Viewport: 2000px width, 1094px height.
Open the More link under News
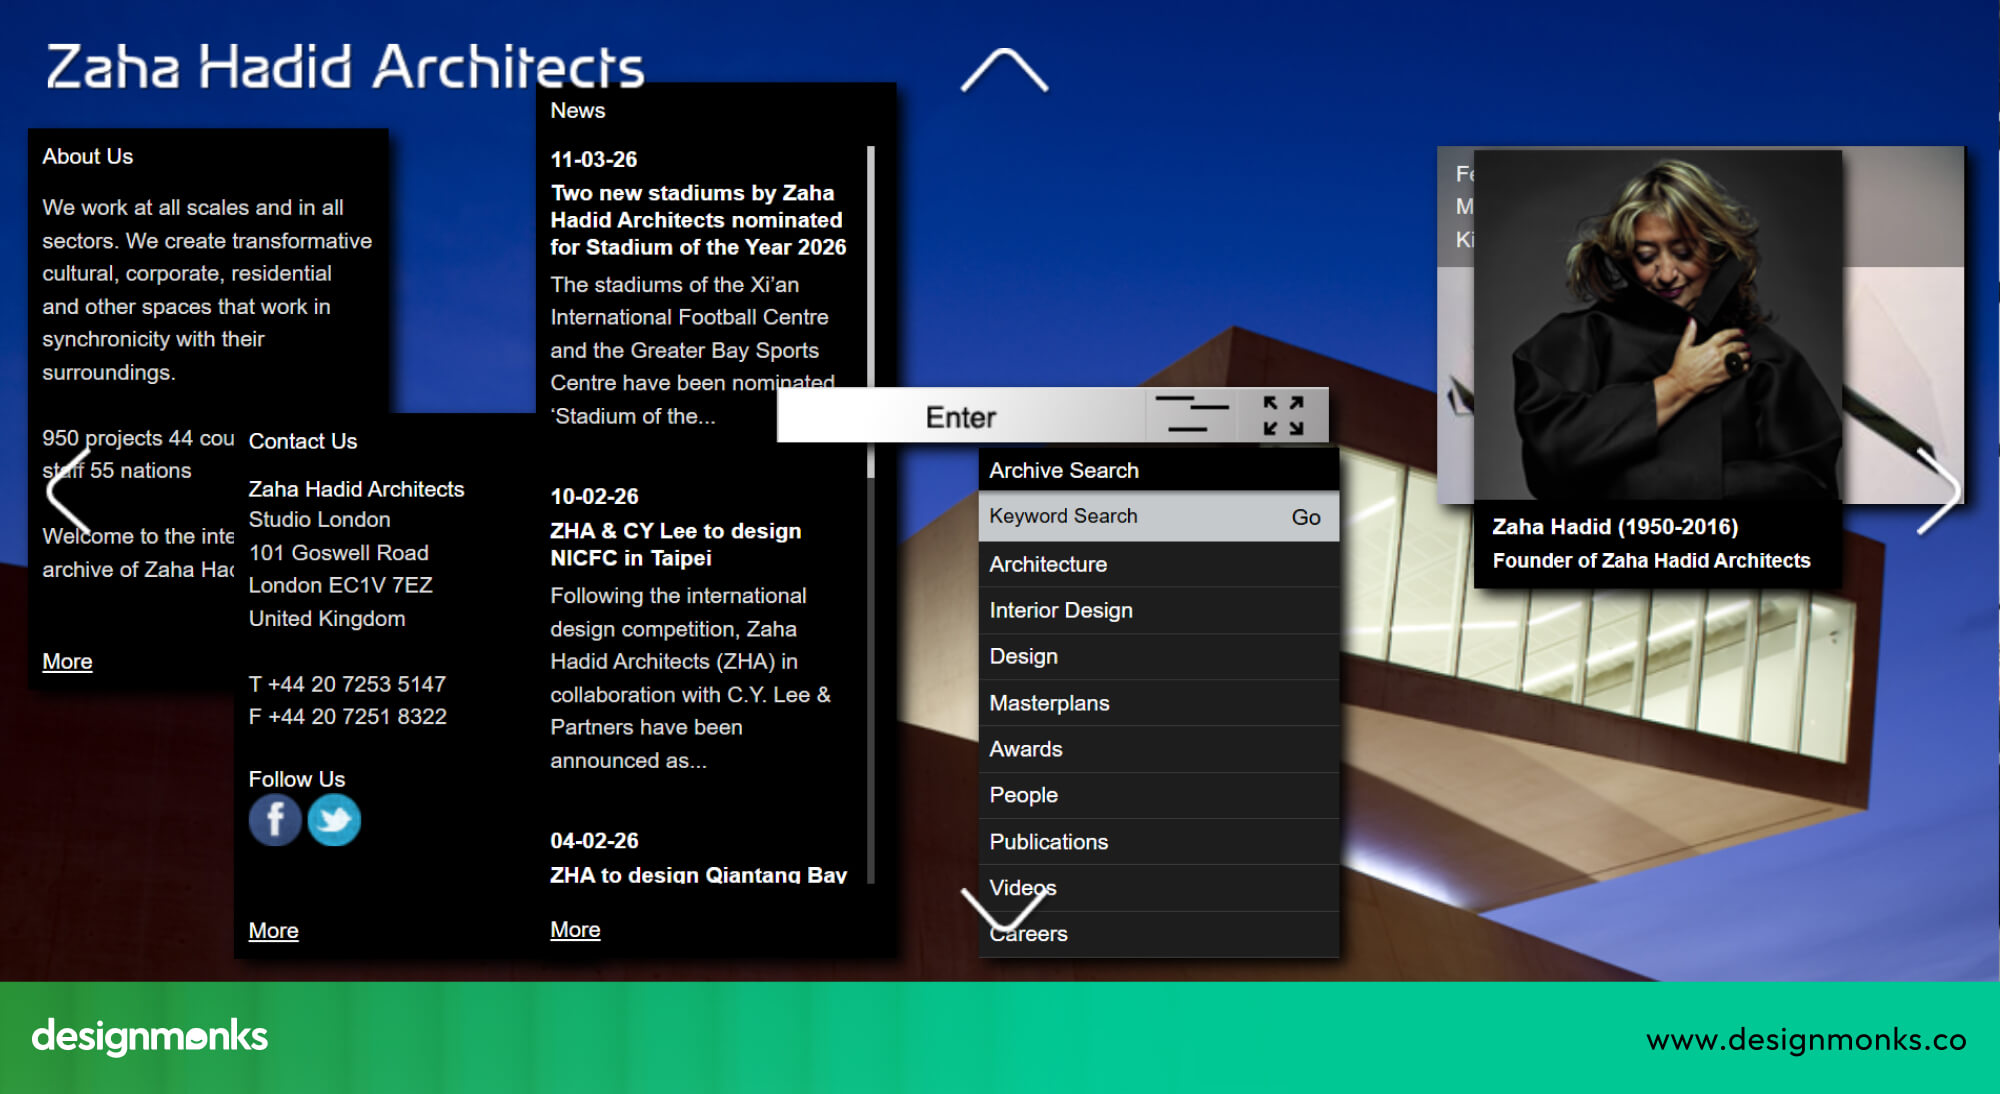[575, 929]
